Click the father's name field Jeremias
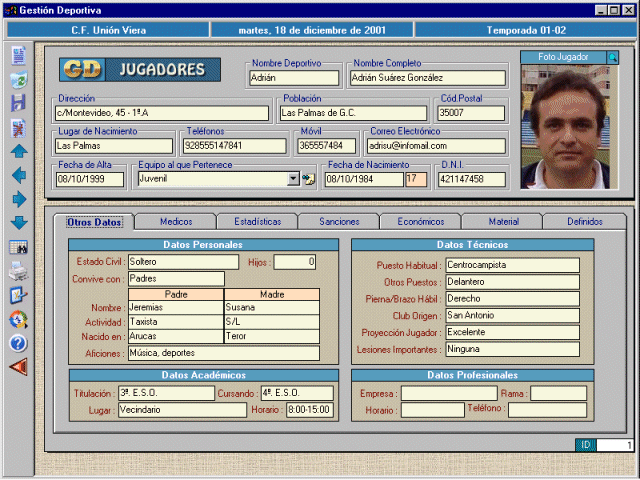640x480 pixels. tap(176, 307)
